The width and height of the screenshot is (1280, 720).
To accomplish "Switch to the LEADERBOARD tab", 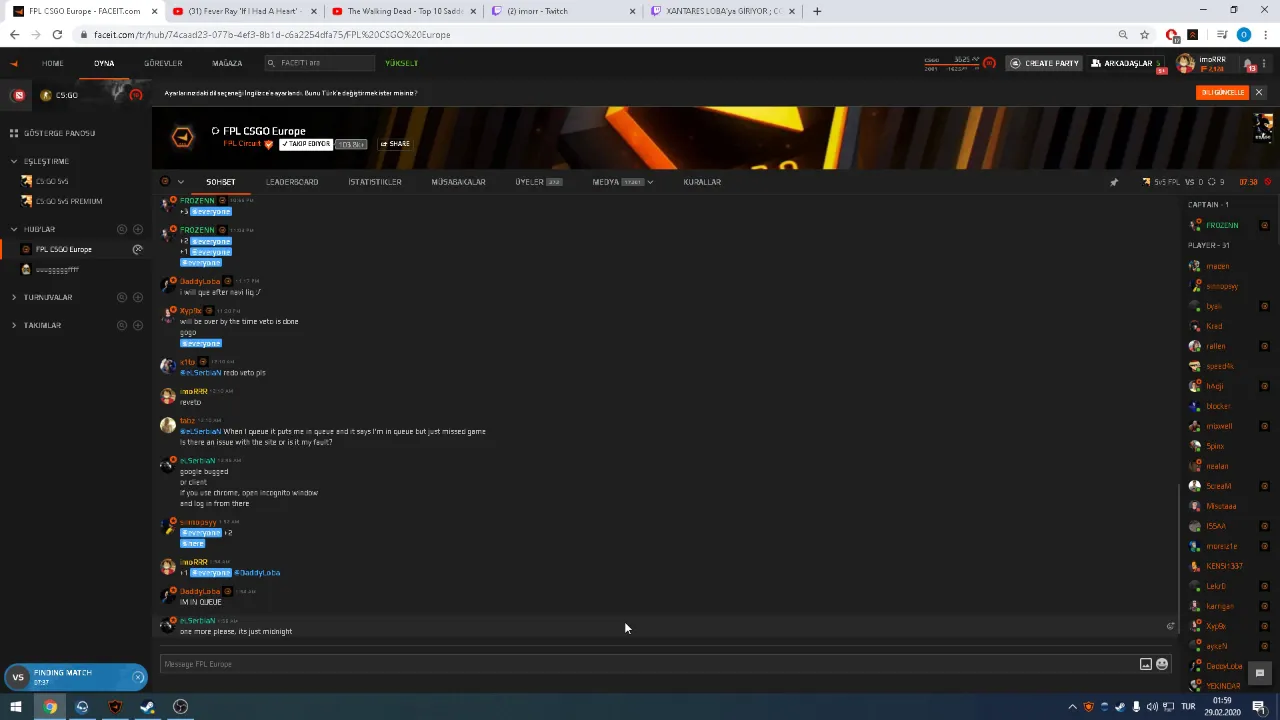I will click(x=292, y=182).
